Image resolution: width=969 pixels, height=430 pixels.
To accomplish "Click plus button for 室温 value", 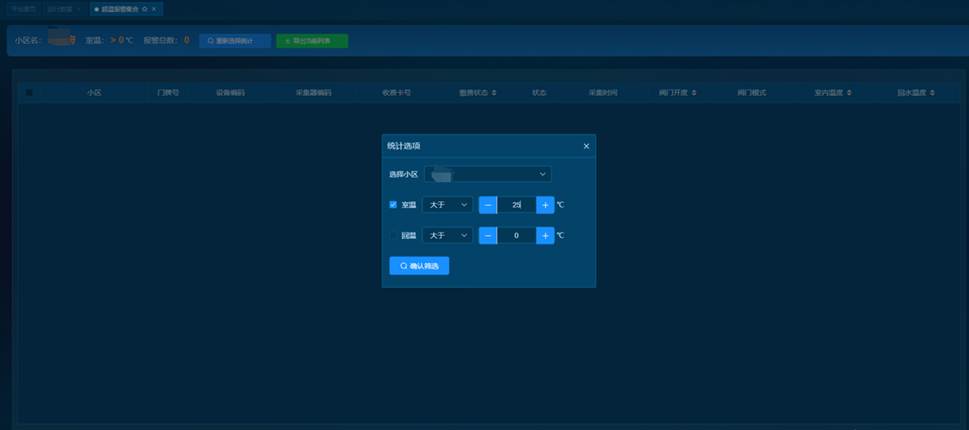I will click(545, 205).
